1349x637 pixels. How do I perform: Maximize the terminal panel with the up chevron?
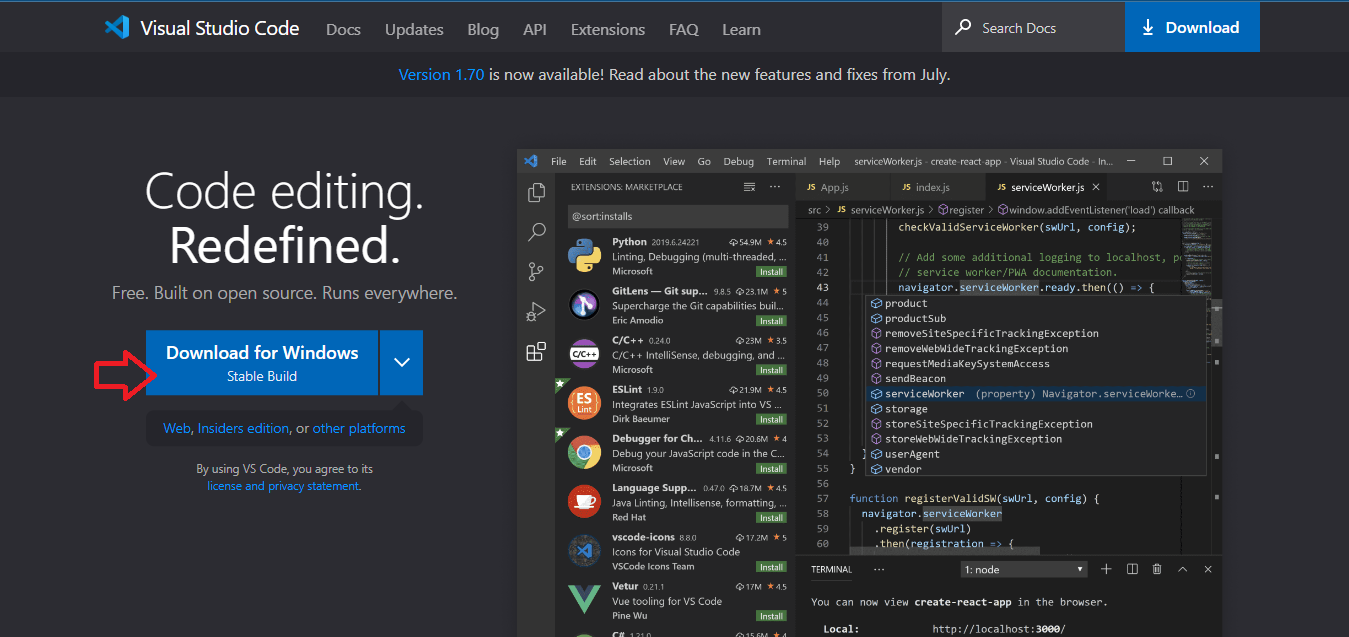coord(1182,569)
